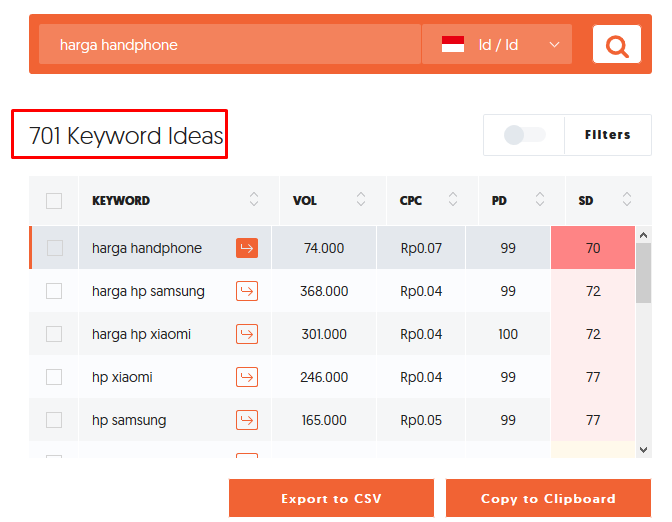Viewport: 672px width, 522px height.
Task: Click Copy to Clipboard button
Action: click(549, 498)
